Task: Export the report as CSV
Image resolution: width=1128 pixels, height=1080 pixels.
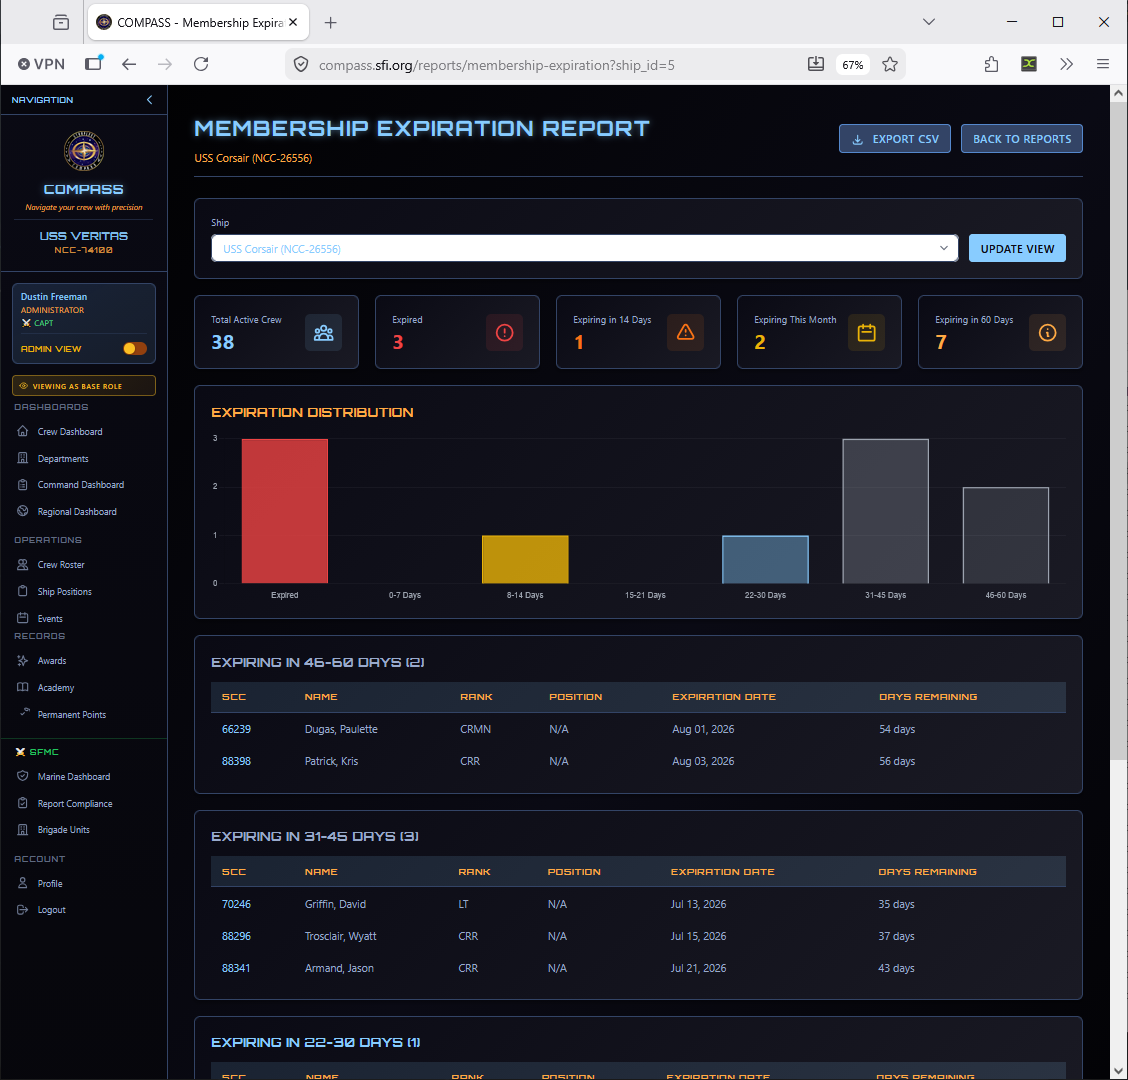Action: click(x=894, y=139)
